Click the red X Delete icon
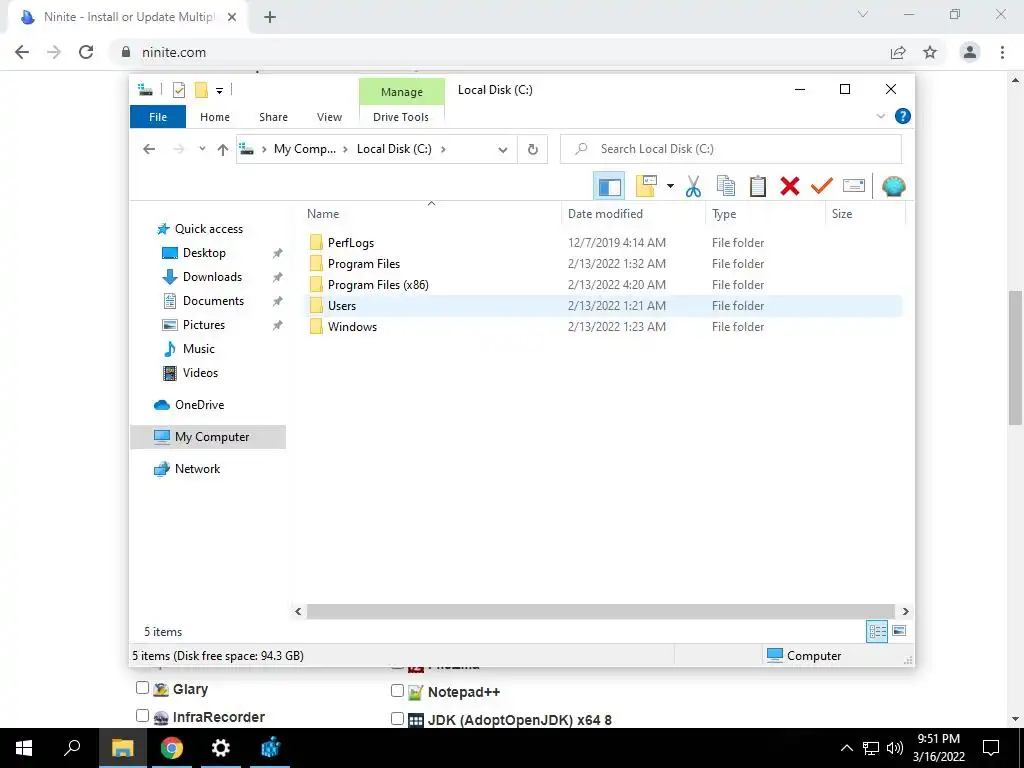Image resolution: width=1024 pixels, height=768 pixels. pos(790,186)
